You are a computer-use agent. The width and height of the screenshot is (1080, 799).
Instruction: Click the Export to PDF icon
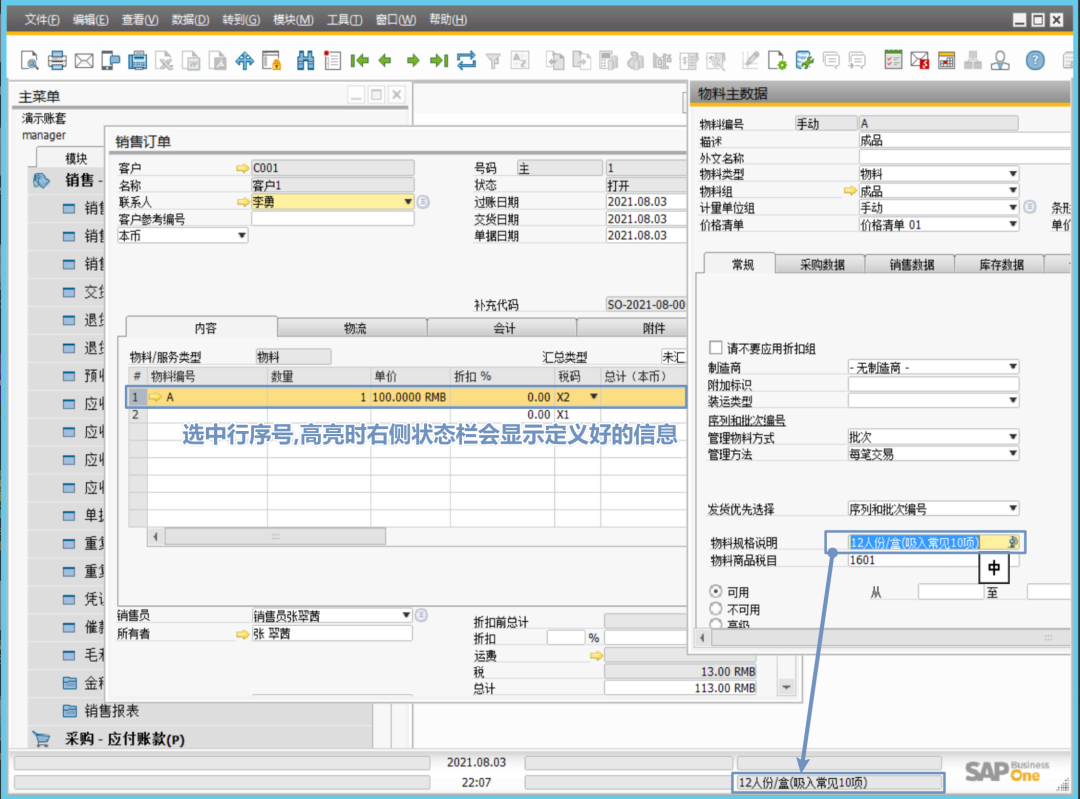218,61
